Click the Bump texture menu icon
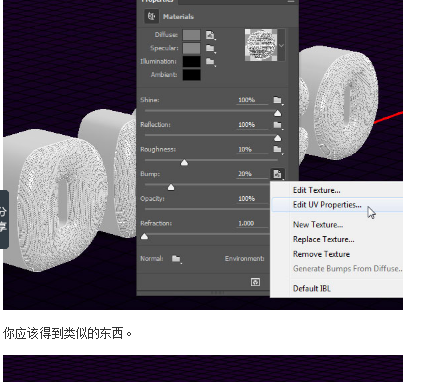This screenshot has height=382, width=446. [x=277, y=174]
